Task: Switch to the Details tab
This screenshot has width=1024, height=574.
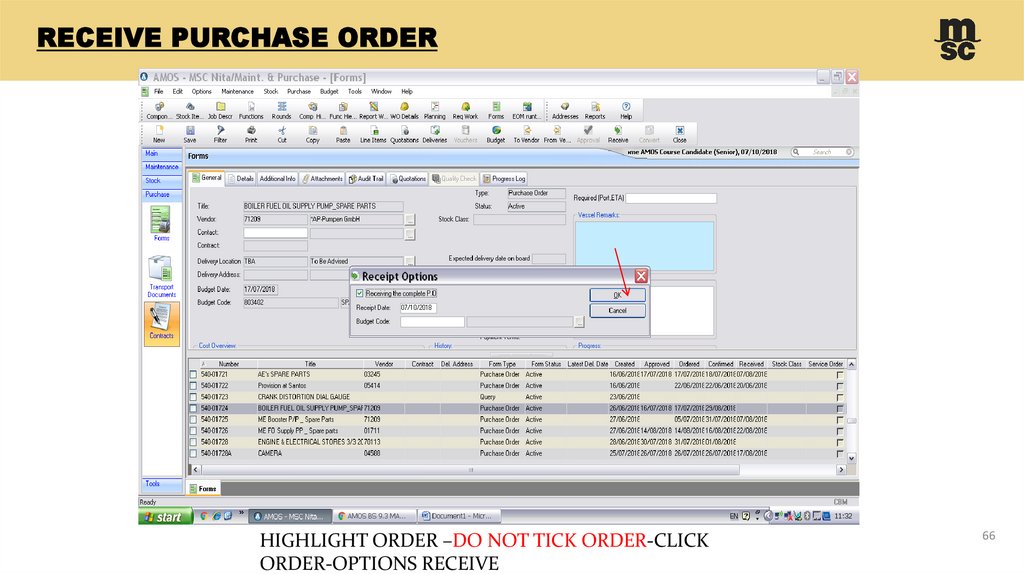Action: (x=241, y=178)
